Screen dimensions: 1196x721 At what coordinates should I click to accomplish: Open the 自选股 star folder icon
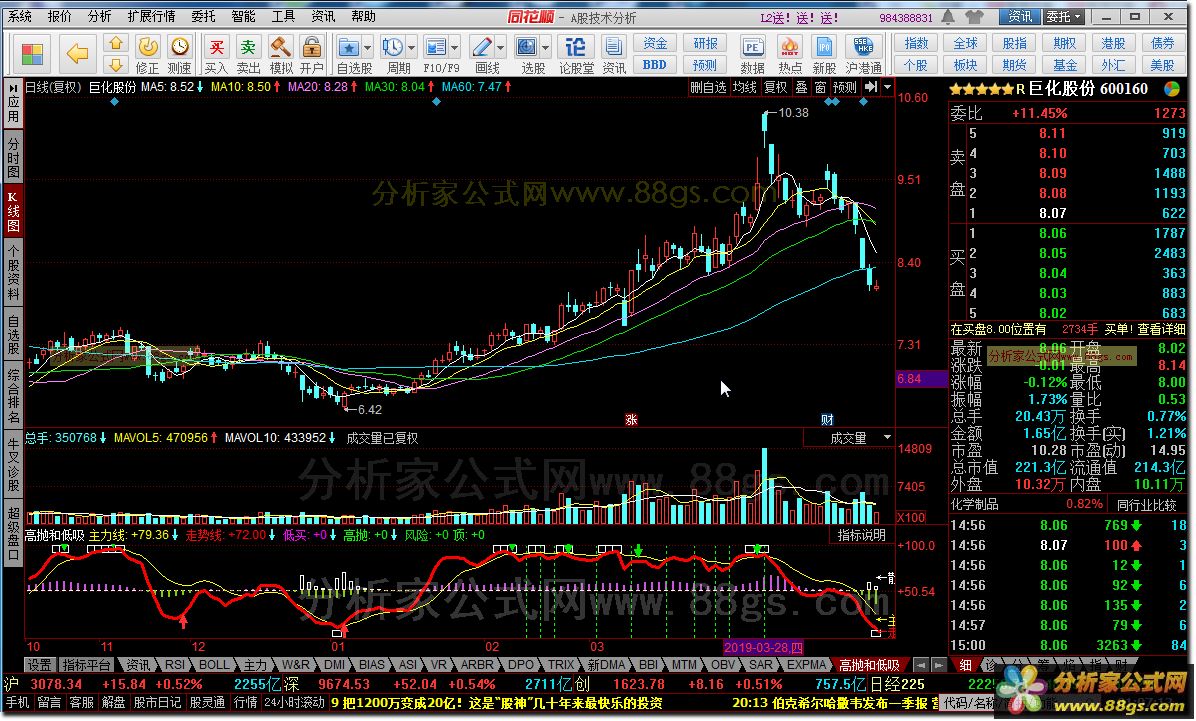click(x=349, y=48)
